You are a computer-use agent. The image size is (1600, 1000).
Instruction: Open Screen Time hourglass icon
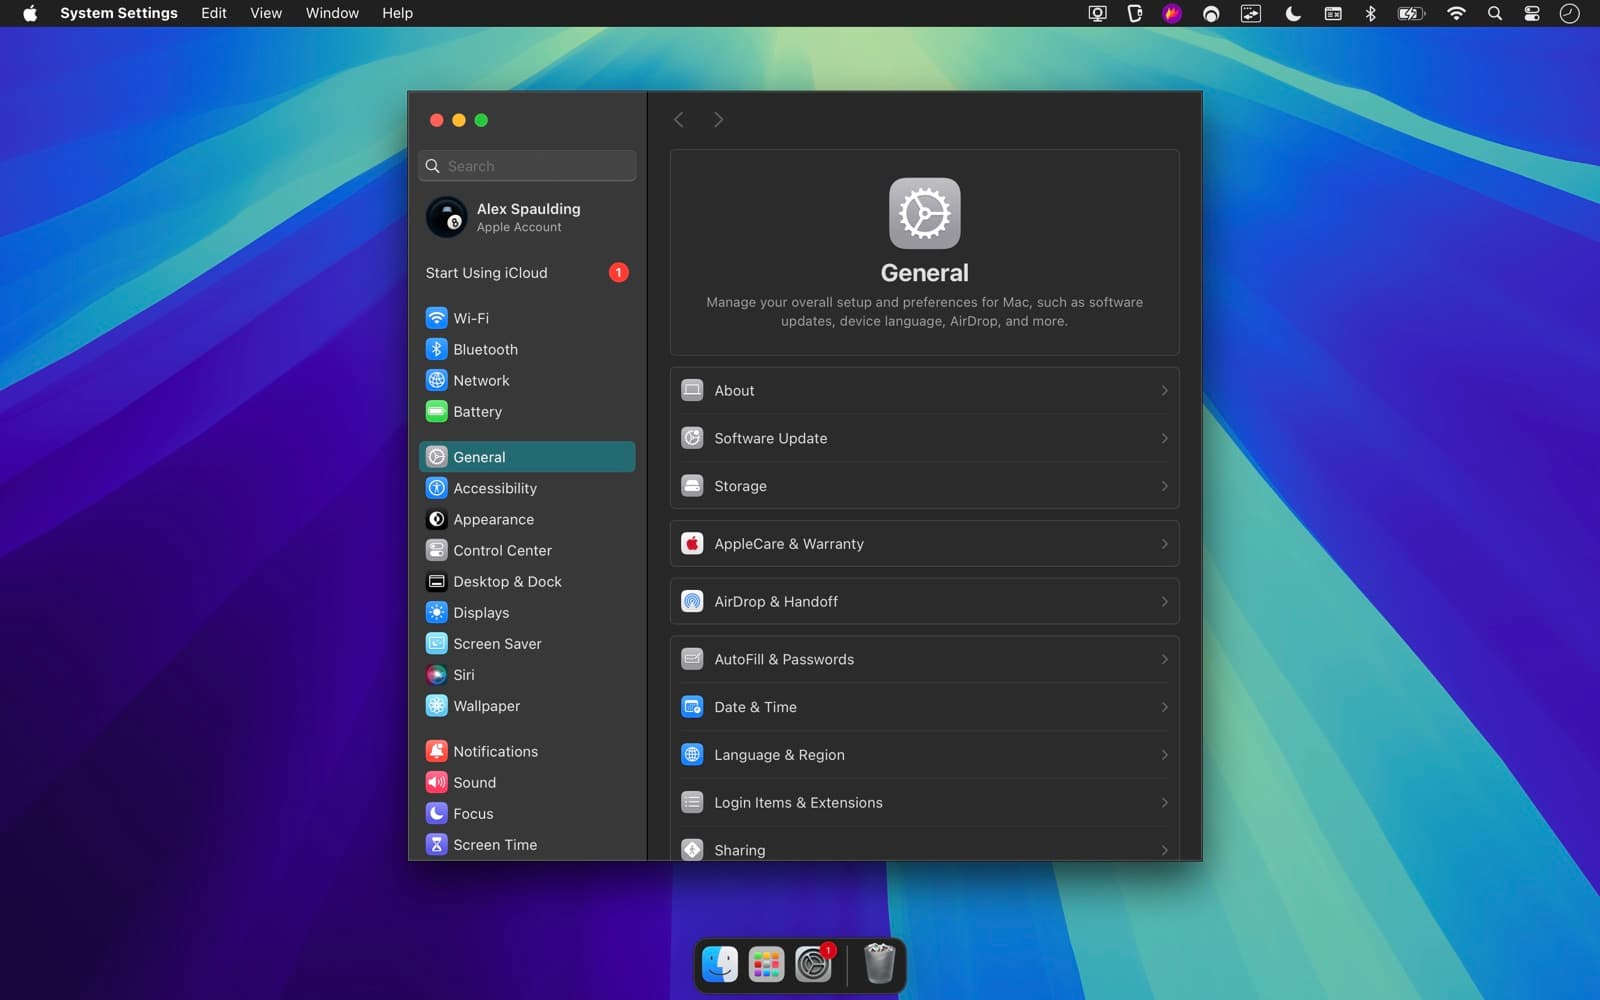436,844
